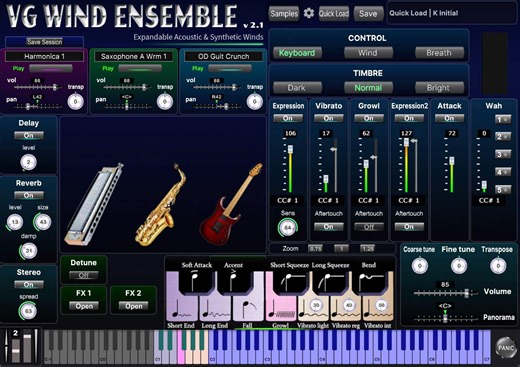
Task: Click the Reverb size knob
Action: click(43, 222)
